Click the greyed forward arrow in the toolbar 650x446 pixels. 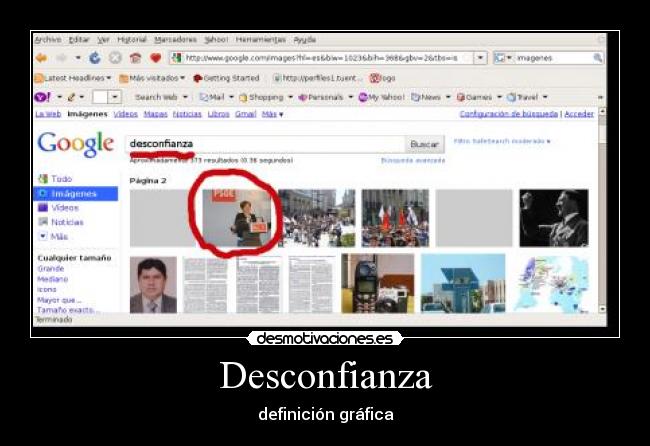[x=61, y=58]
